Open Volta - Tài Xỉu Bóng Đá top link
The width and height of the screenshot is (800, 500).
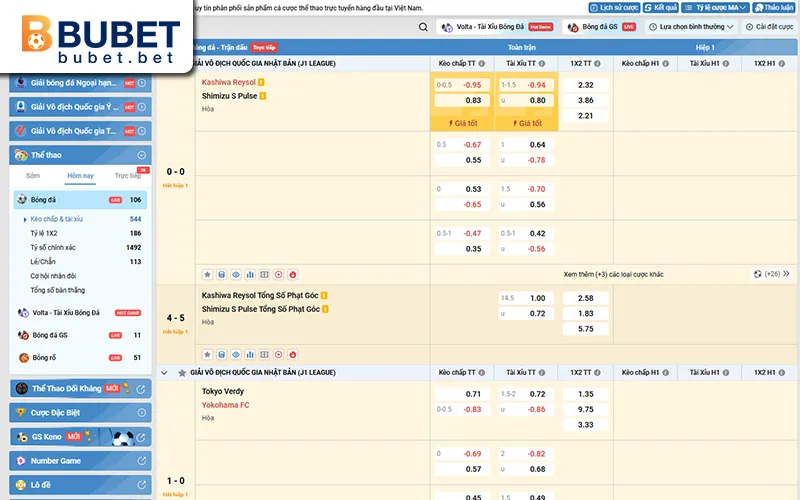[497, 27]
